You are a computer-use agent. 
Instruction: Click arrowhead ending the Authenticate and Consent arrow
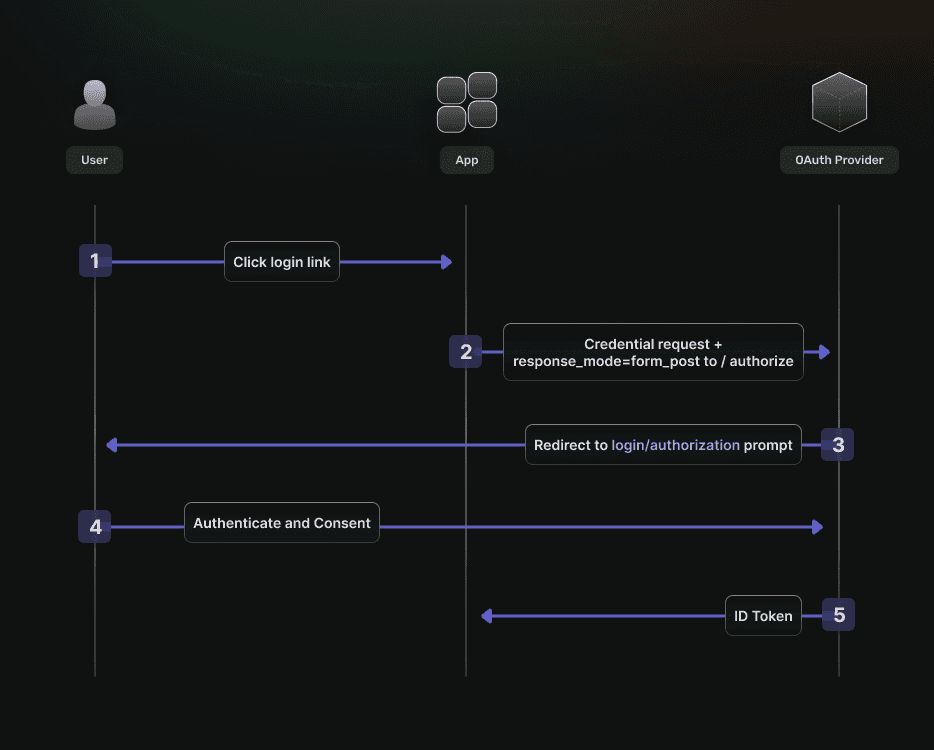click(x=818, y=527)
